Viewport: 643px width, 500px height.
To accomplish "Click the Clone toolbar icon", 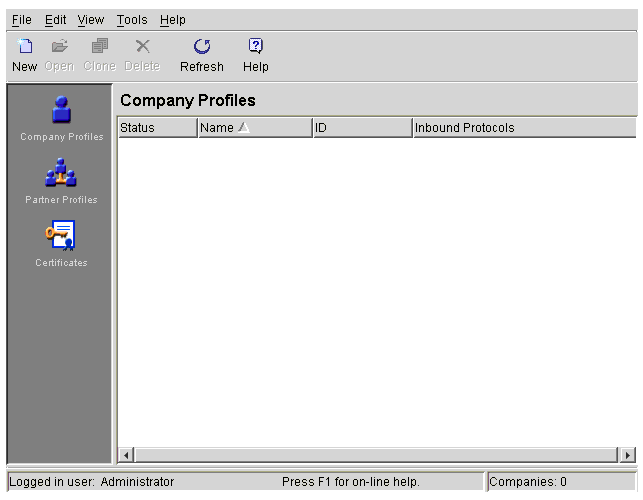I will (x=100, y=46).
